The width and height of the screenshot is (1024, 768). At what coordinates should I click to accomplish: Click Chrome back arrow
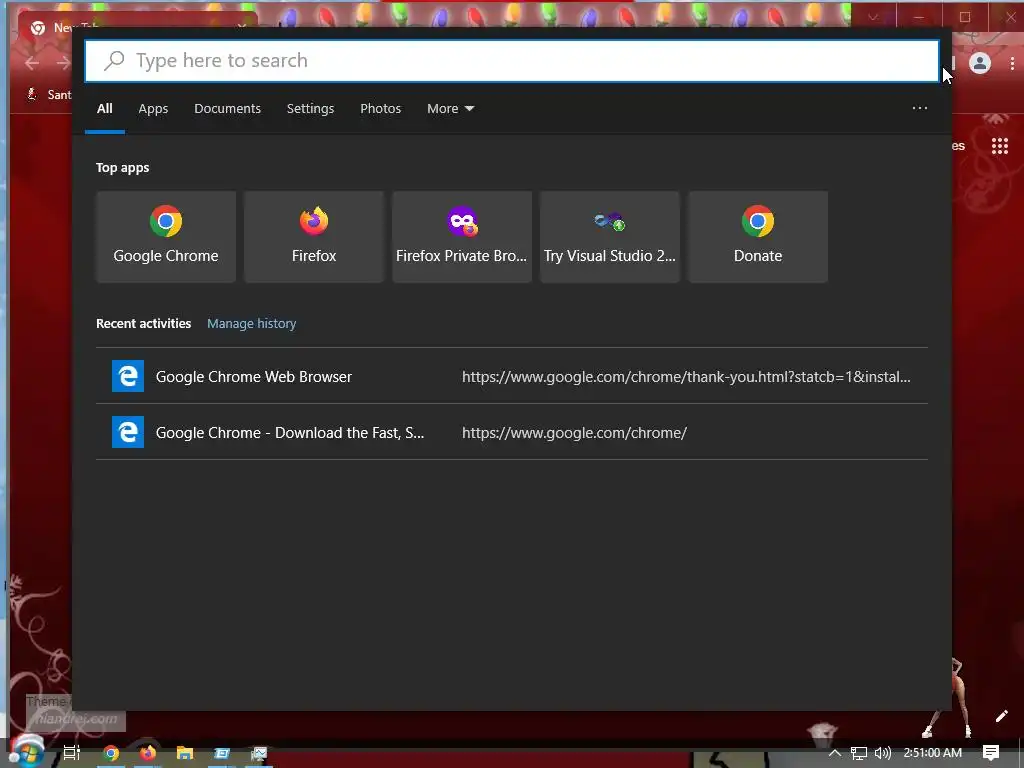pyautogui.click(x=32, y=63)
